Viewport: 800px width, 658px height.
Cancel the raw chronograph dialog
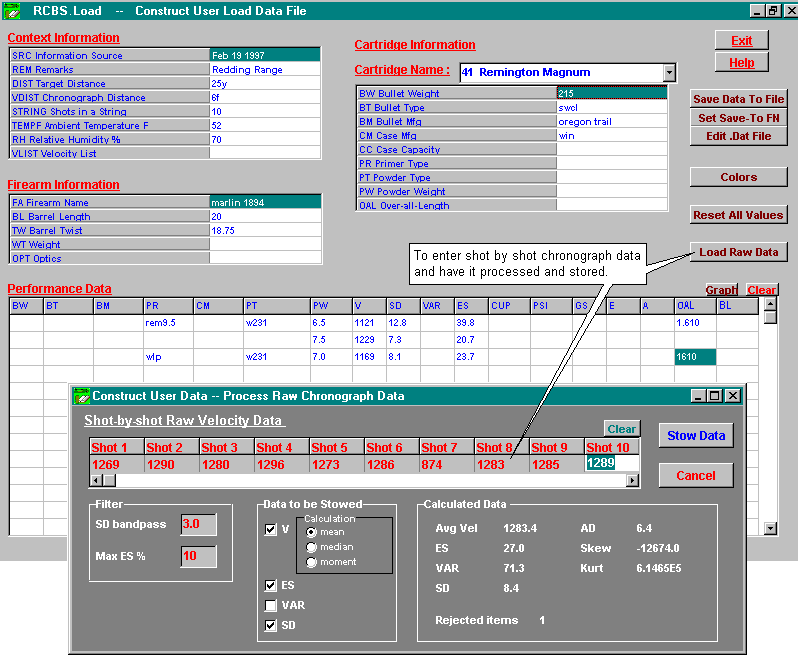point(696,475)
